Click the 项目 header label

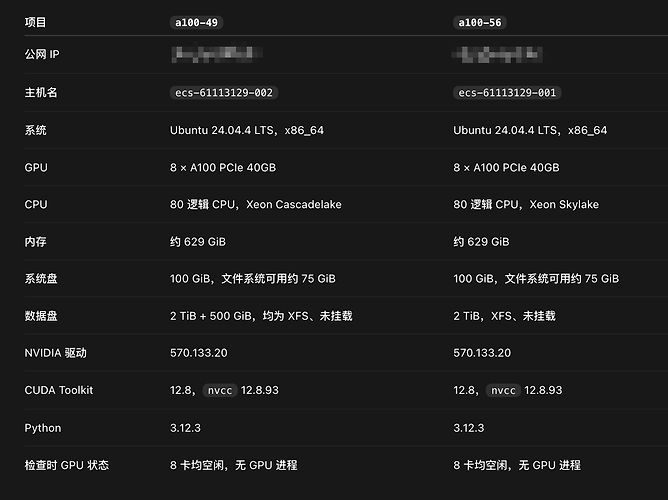click(x=35, y=22)
